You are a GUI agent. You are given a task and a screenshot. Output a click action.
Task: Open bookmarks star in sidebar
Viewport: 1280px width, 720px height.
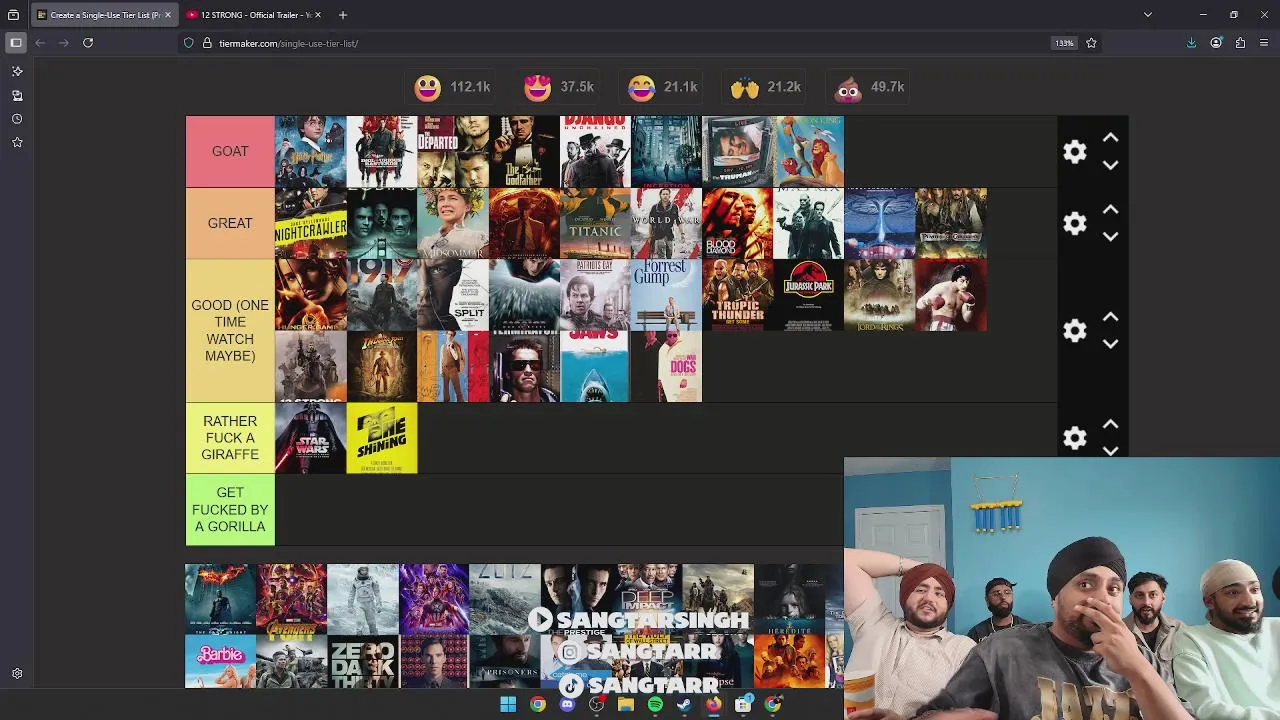[x=17, y=143]
